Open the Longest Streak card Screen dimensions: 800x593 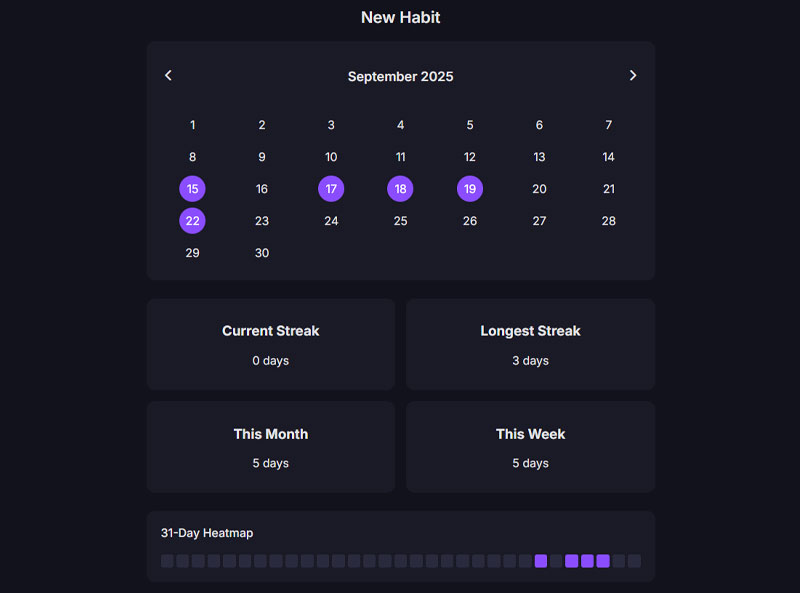530,344
